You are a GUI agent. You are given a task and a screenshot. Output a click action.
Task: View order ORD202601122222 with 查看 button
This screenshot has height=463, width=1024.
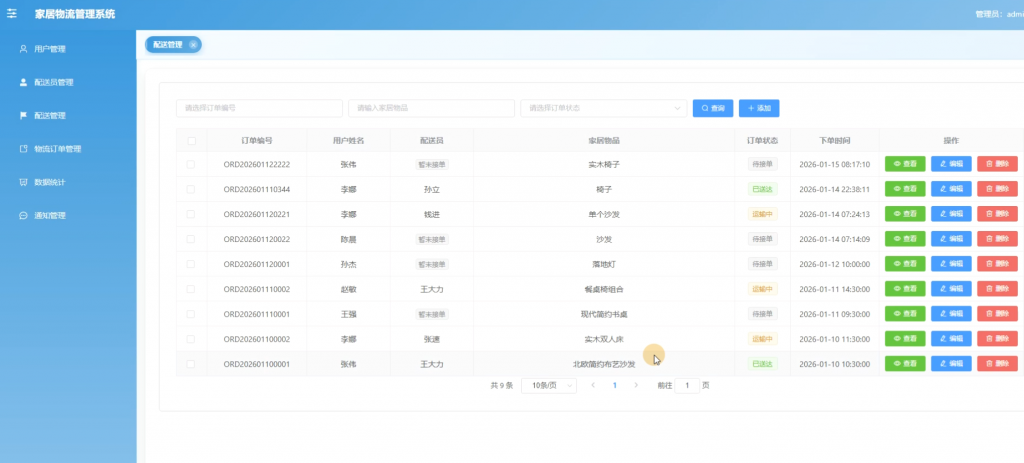[905, 164]
